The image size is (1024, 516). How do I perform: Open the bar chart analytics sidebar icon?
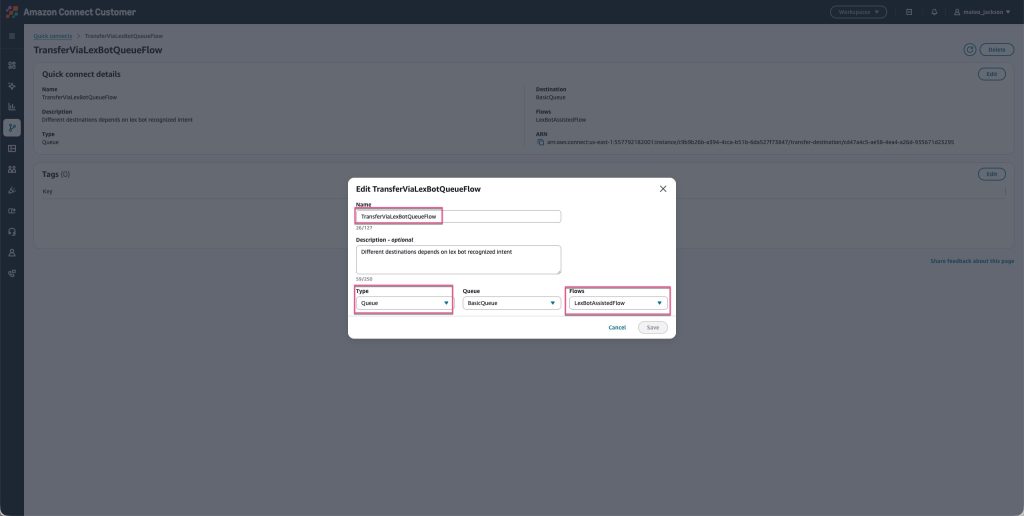12,106
